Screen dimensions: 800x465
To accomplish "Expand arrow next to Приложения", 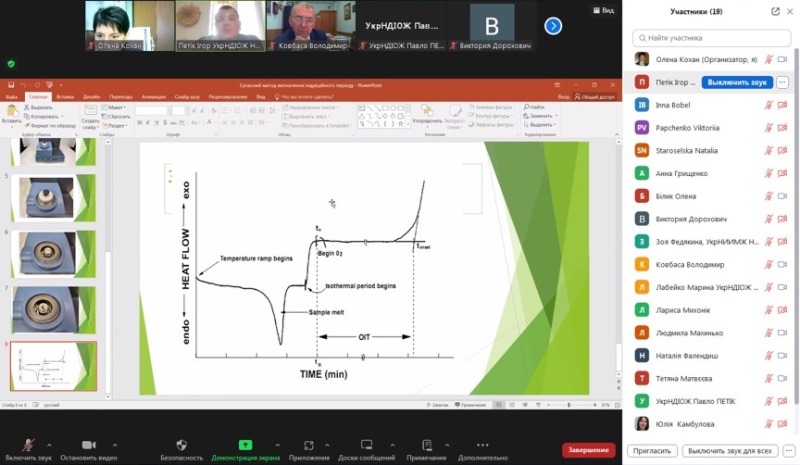I will click(x=327, y=445).
